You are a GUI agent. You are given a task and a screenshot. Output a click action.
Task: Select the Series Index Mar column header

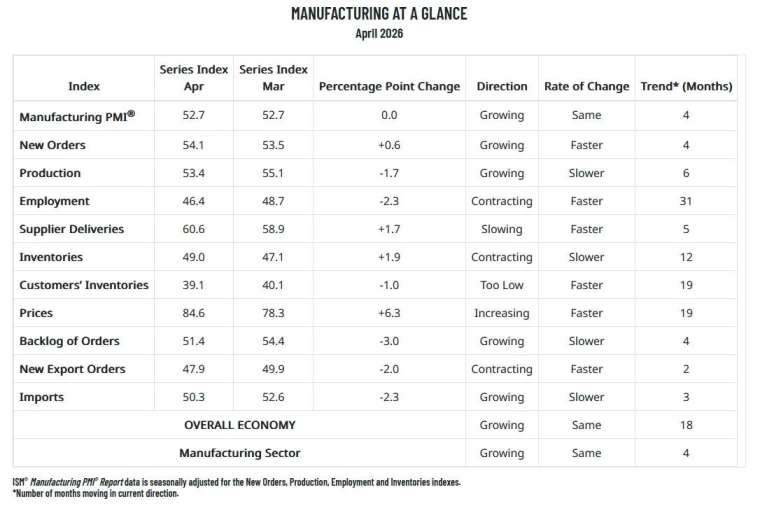(x=273, y=78)
